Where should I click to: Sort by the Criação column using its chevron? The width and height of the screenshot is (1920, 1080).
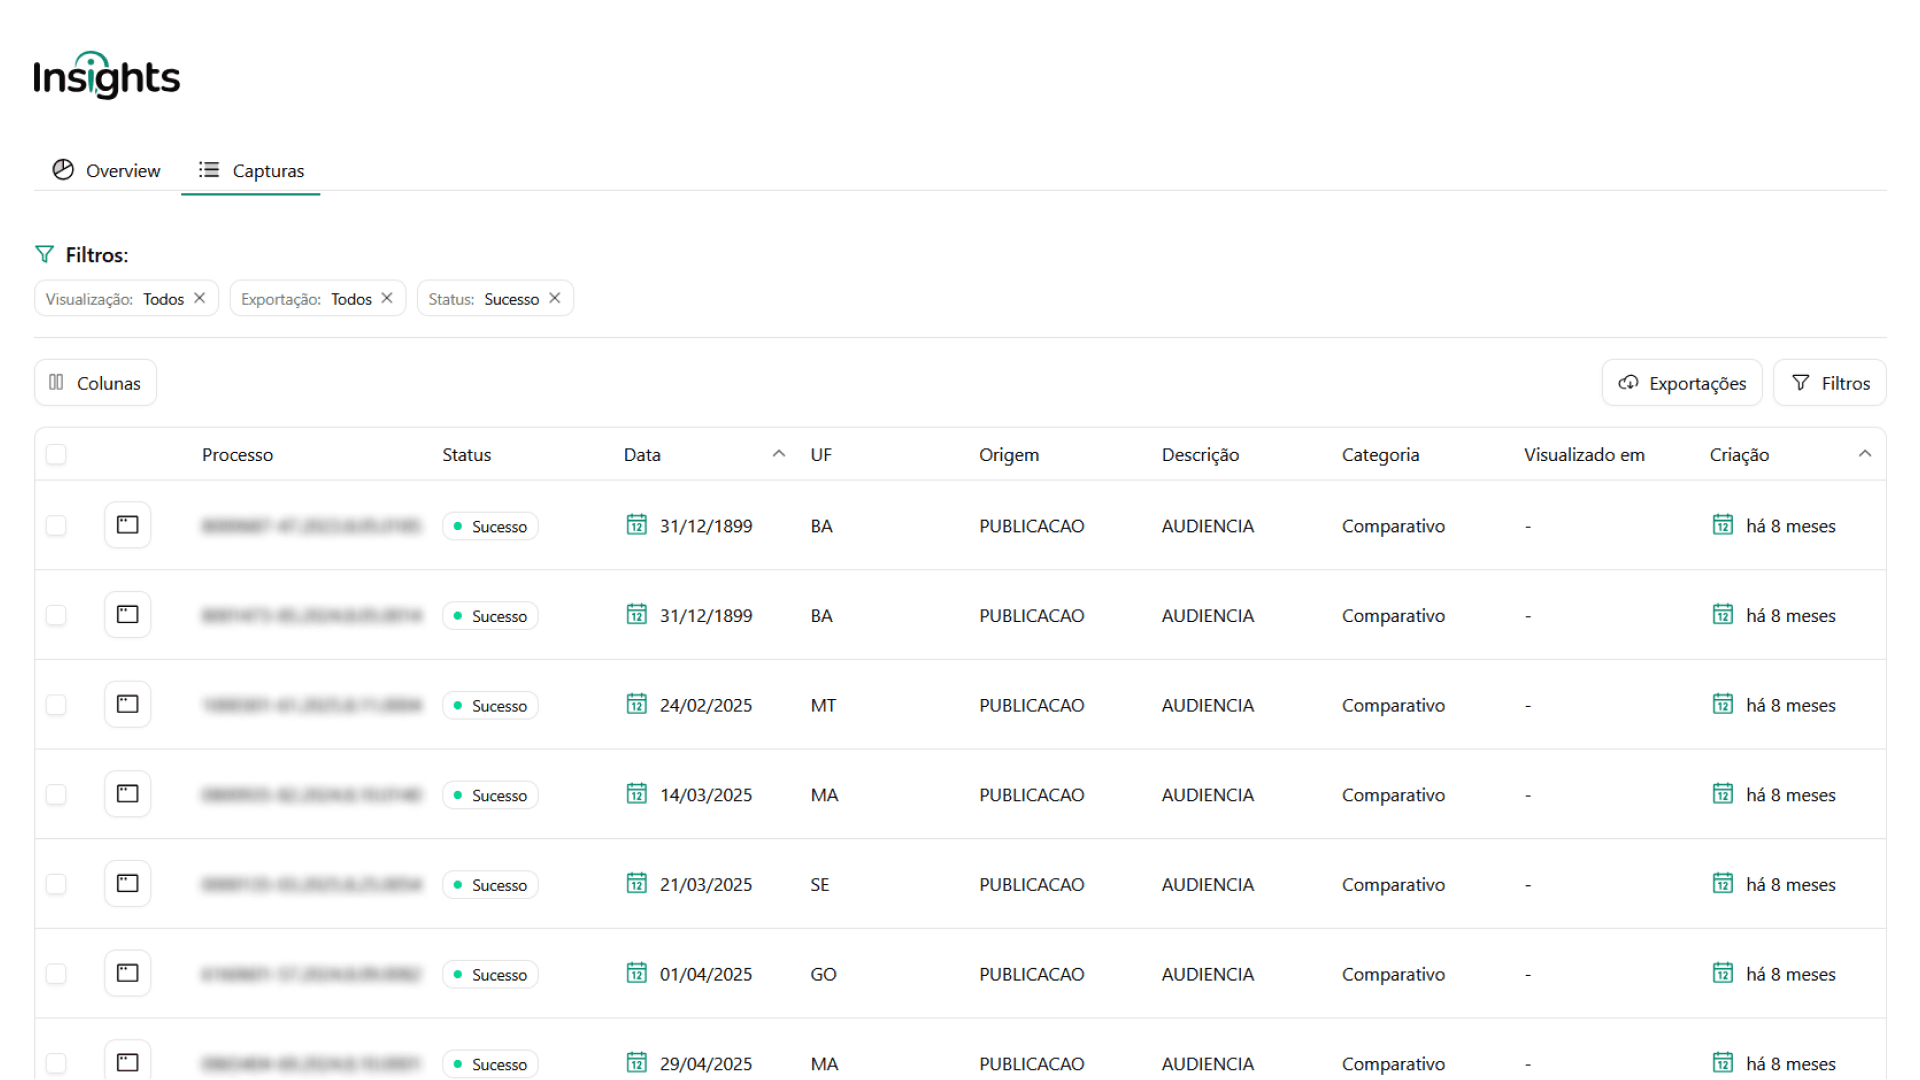pyautogui.click(x=1865, y=454)
